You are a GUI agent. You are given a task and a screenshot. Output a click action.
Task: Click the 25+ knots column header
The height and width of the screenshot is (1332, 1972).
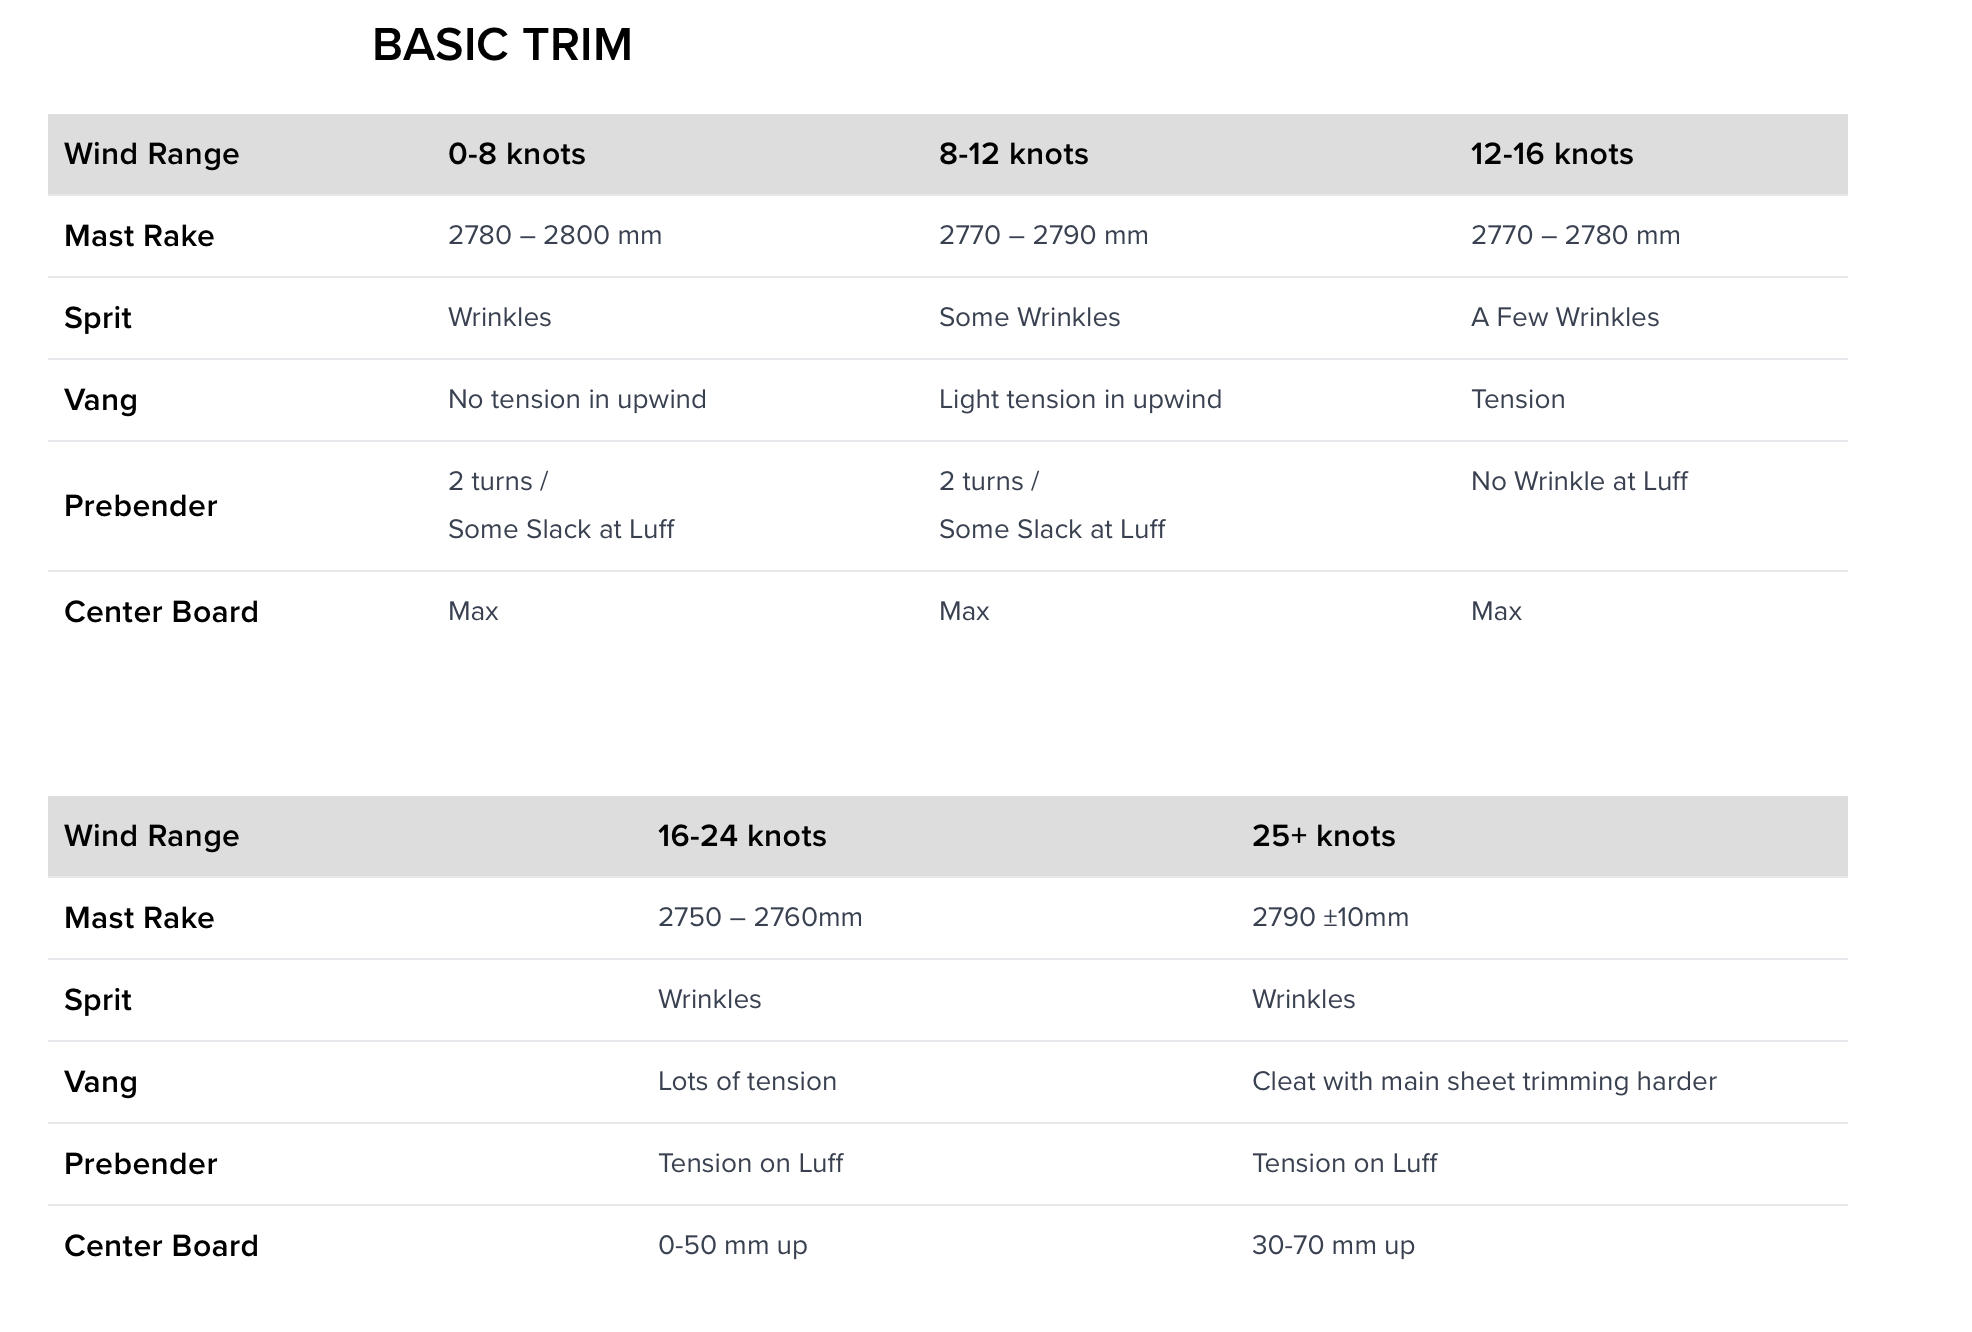pos(1323,836)
